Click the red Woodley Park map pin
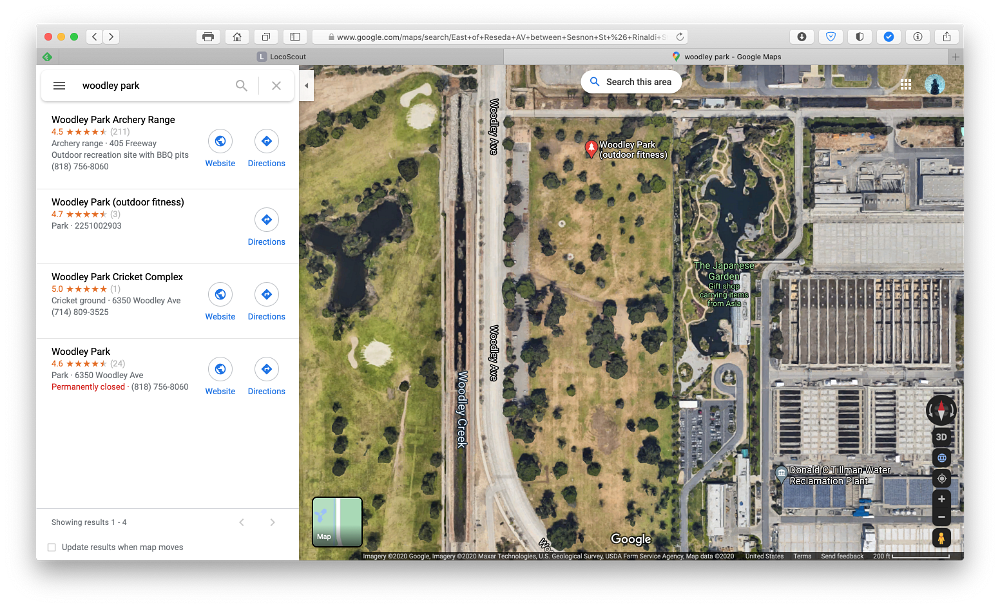The image size is (1000, 608). (x=591, y=149)
